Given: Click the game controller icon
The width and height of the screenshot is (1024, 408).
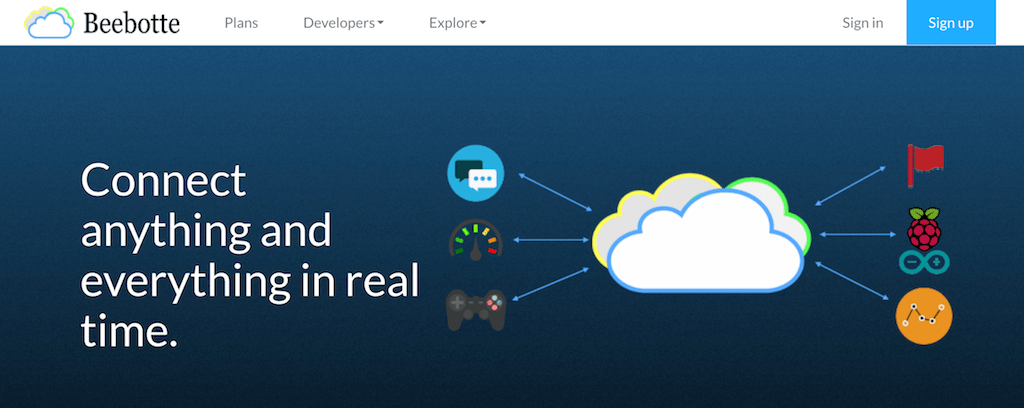Looking at the screenshot, I should click(x=475, y=309).
